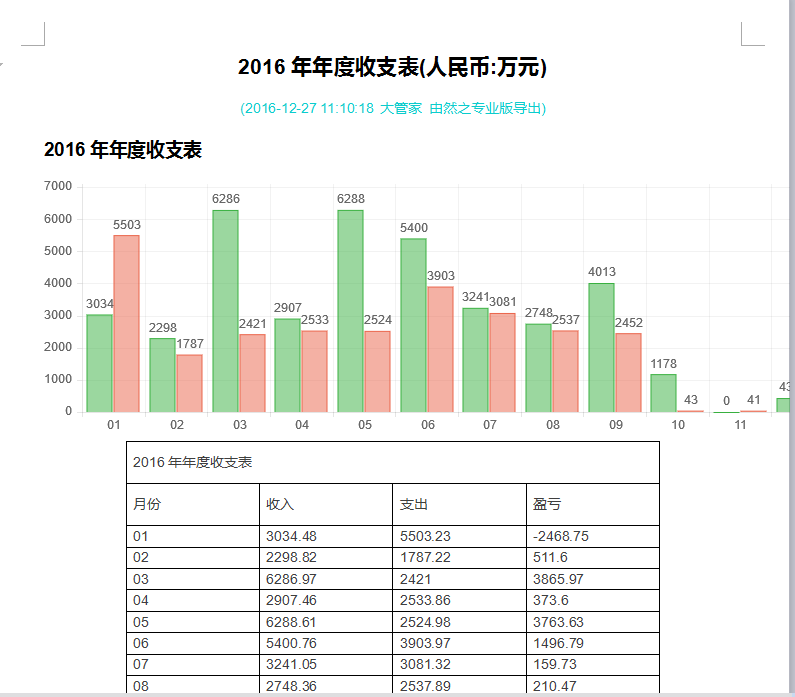Click the table cell 3034.48
The width and height of the screenshot is (795, 697).
(326, 536)
